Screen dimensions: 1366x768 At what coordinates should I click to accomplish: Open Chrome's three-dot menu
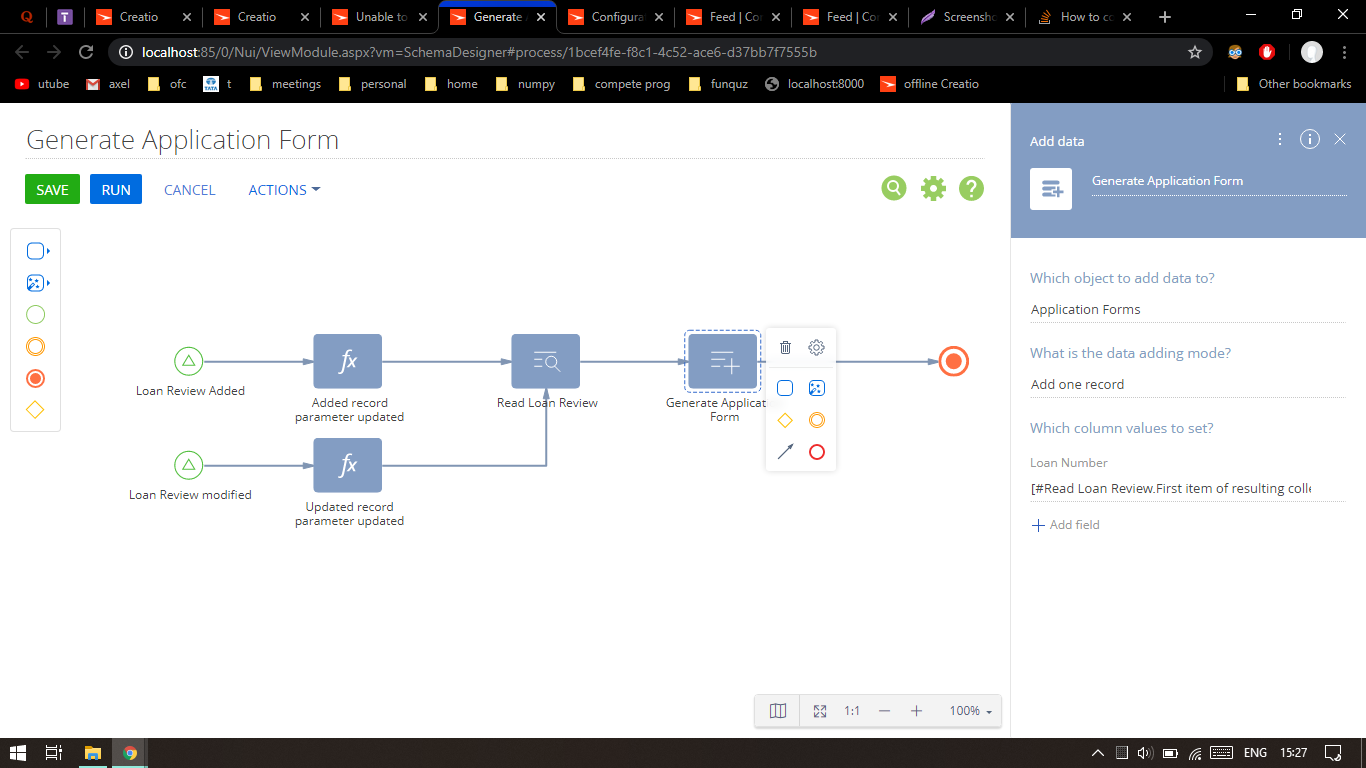(1342, 52)
